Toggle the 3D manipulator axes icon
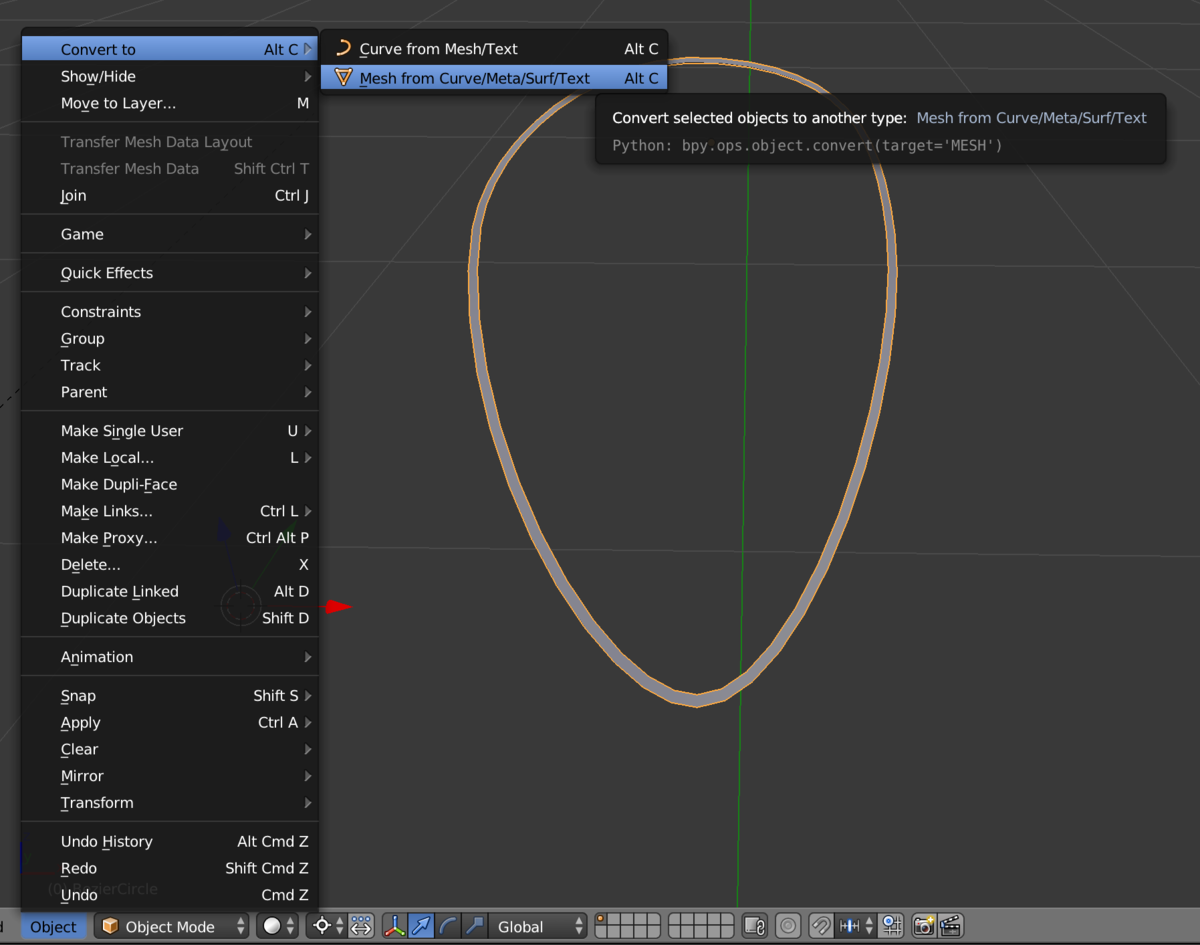The width and height of the screenshot is (1200, 945). pyautogui.click(x=395, y=927)
